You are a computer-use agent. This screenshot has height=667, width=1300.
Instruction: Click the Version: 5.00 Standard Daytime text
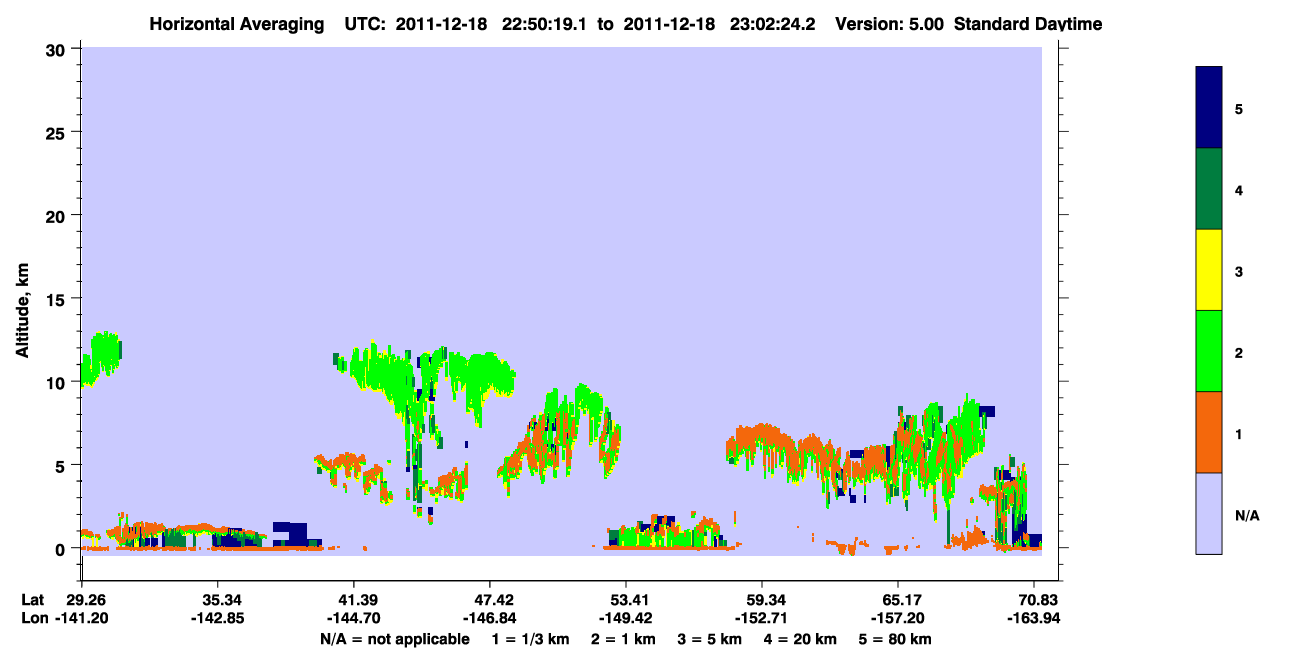tap(968, 24)
